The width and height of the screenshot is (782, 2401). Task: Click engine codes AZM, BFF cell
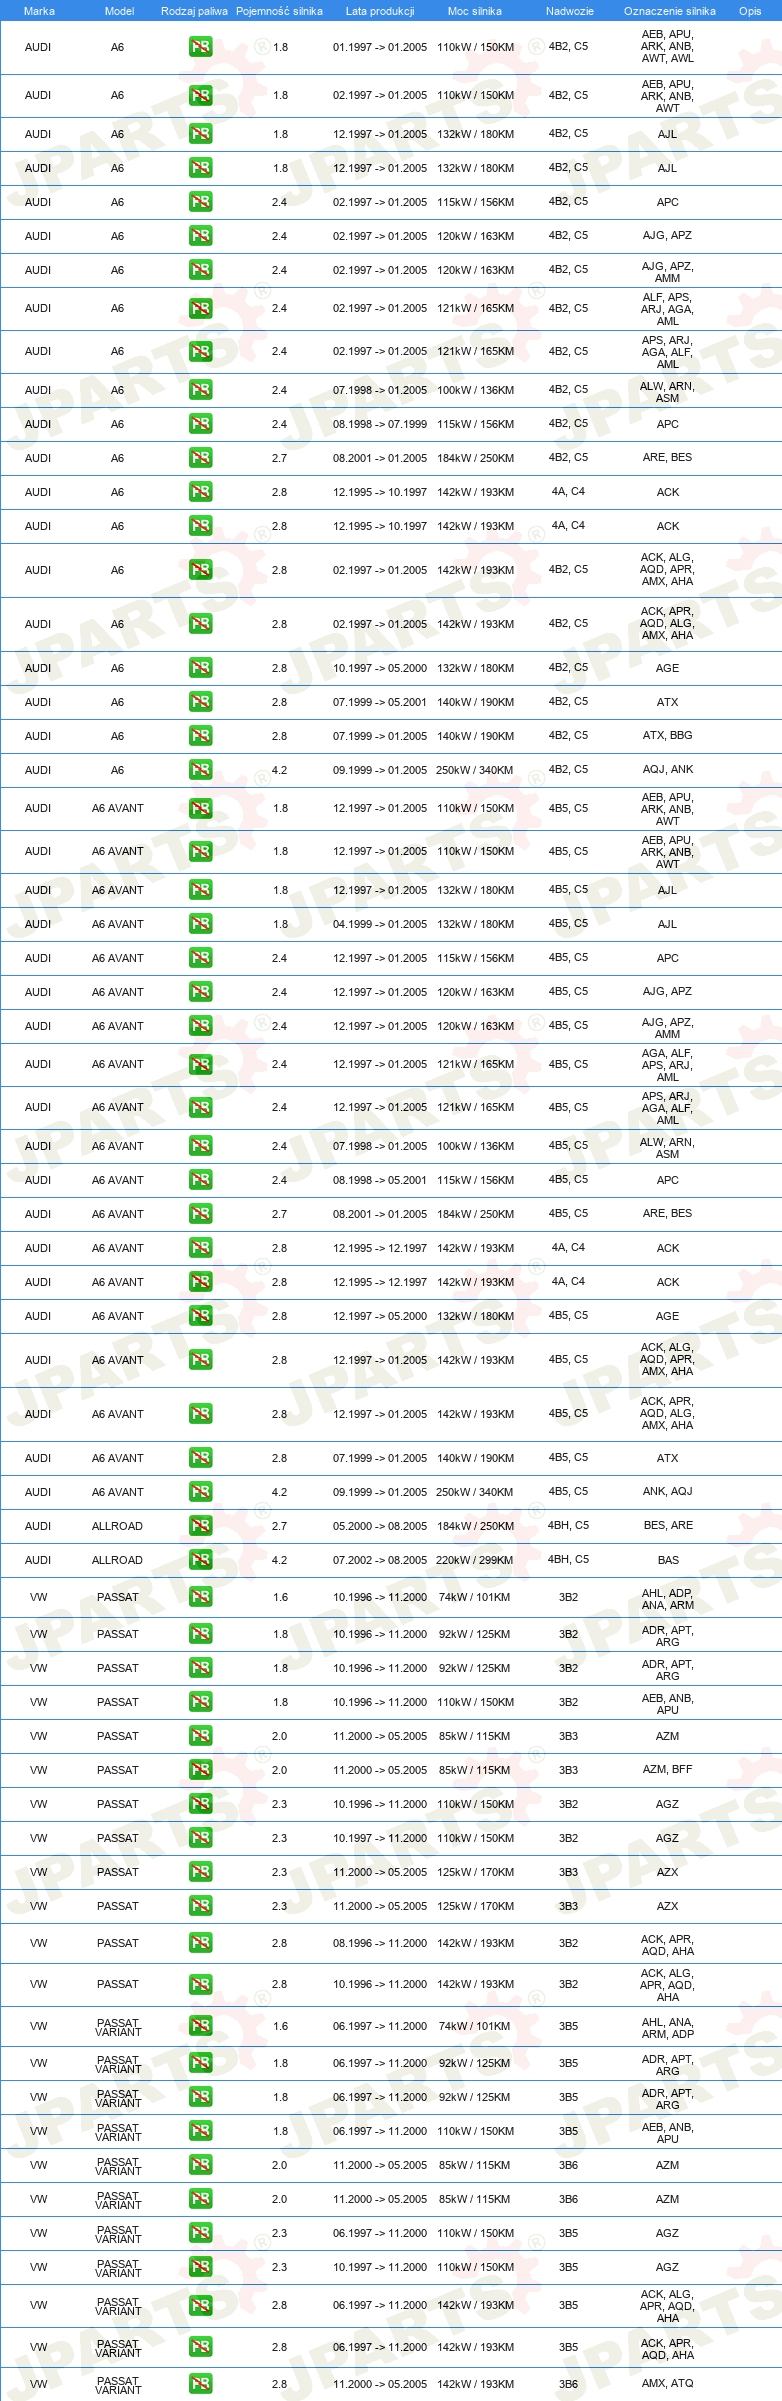pyautogui.click(x=668, y=1770)
